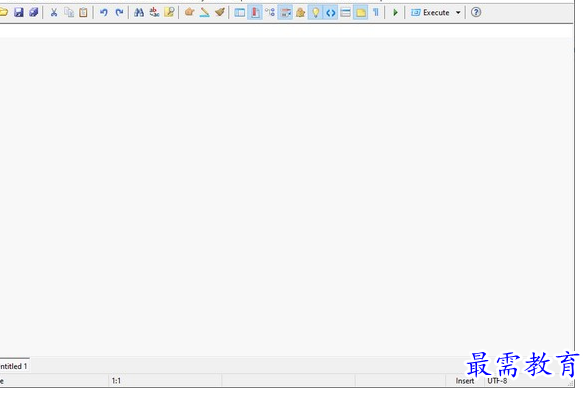Viewport: 588px width, 396px height.
Task: Open the Execute dropdown arrow
Action: 458,12
